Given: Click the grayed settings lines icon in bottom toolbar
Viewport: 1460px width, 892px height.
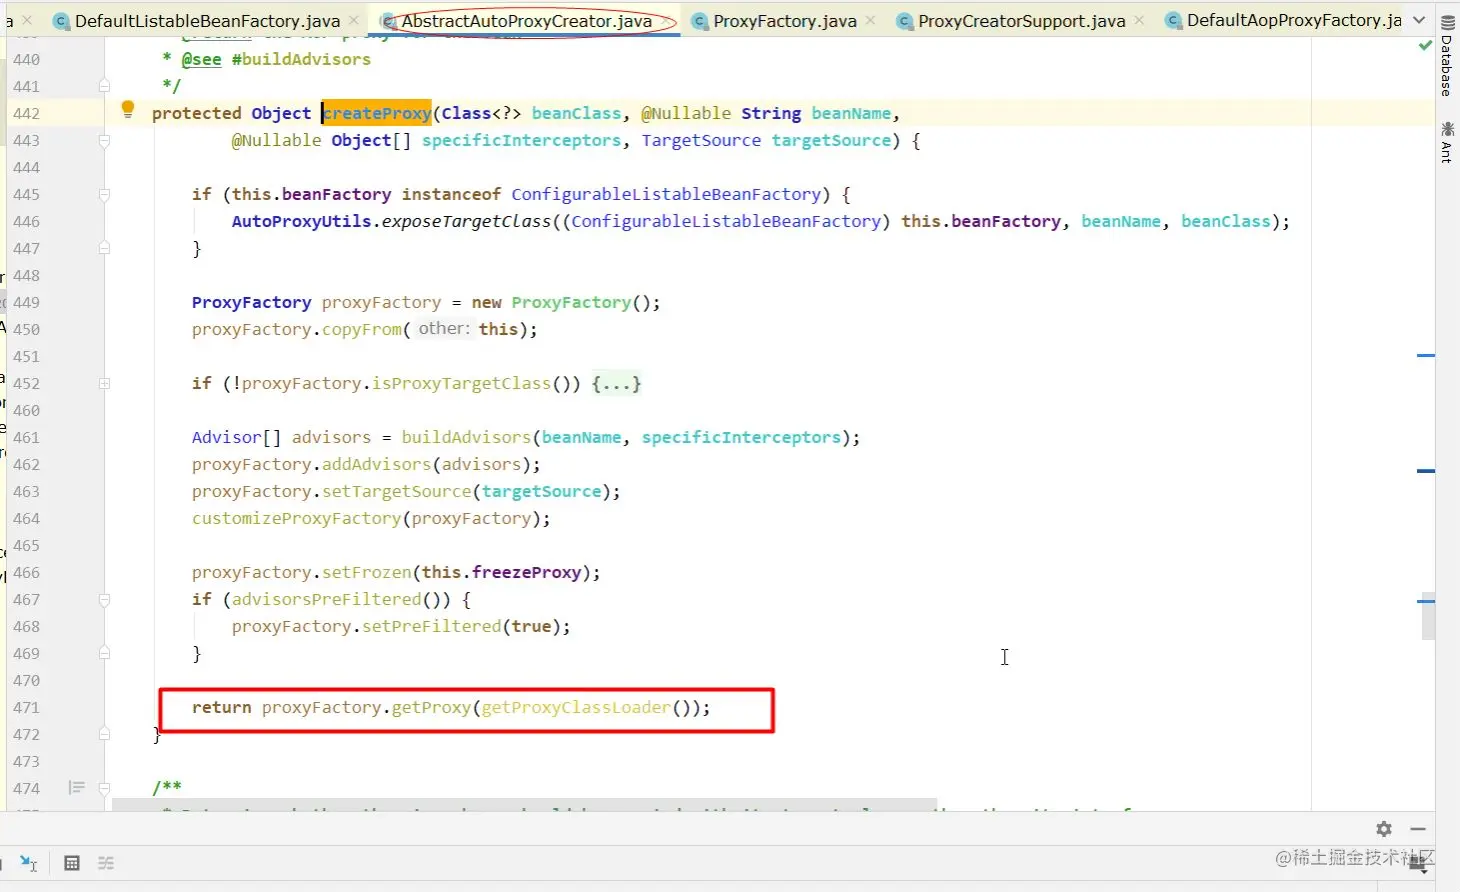Looking at the screenshot, I should coord(106,863).
